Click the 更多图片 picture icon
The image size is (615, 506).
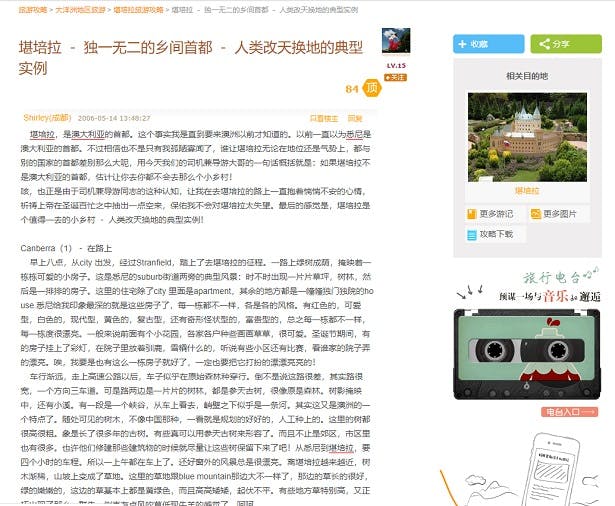537,214
